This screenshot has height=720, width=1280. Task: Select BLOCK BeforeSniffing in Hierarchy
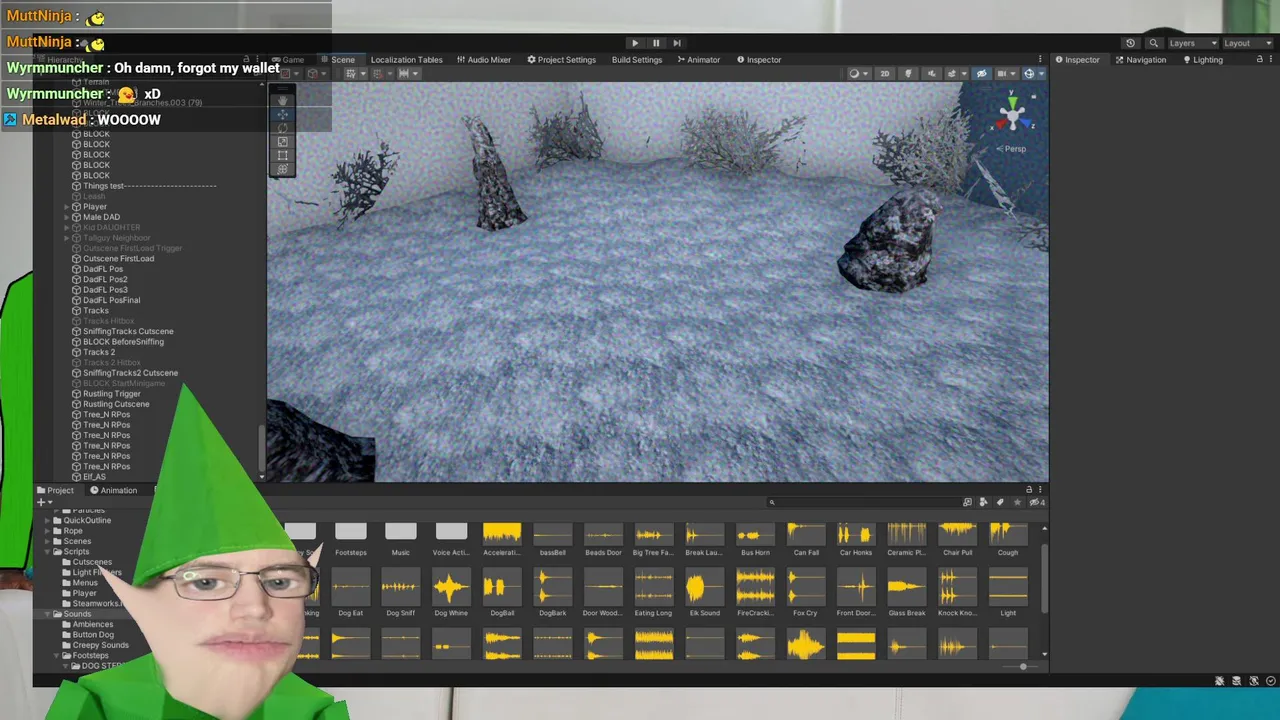click(123, 342)
